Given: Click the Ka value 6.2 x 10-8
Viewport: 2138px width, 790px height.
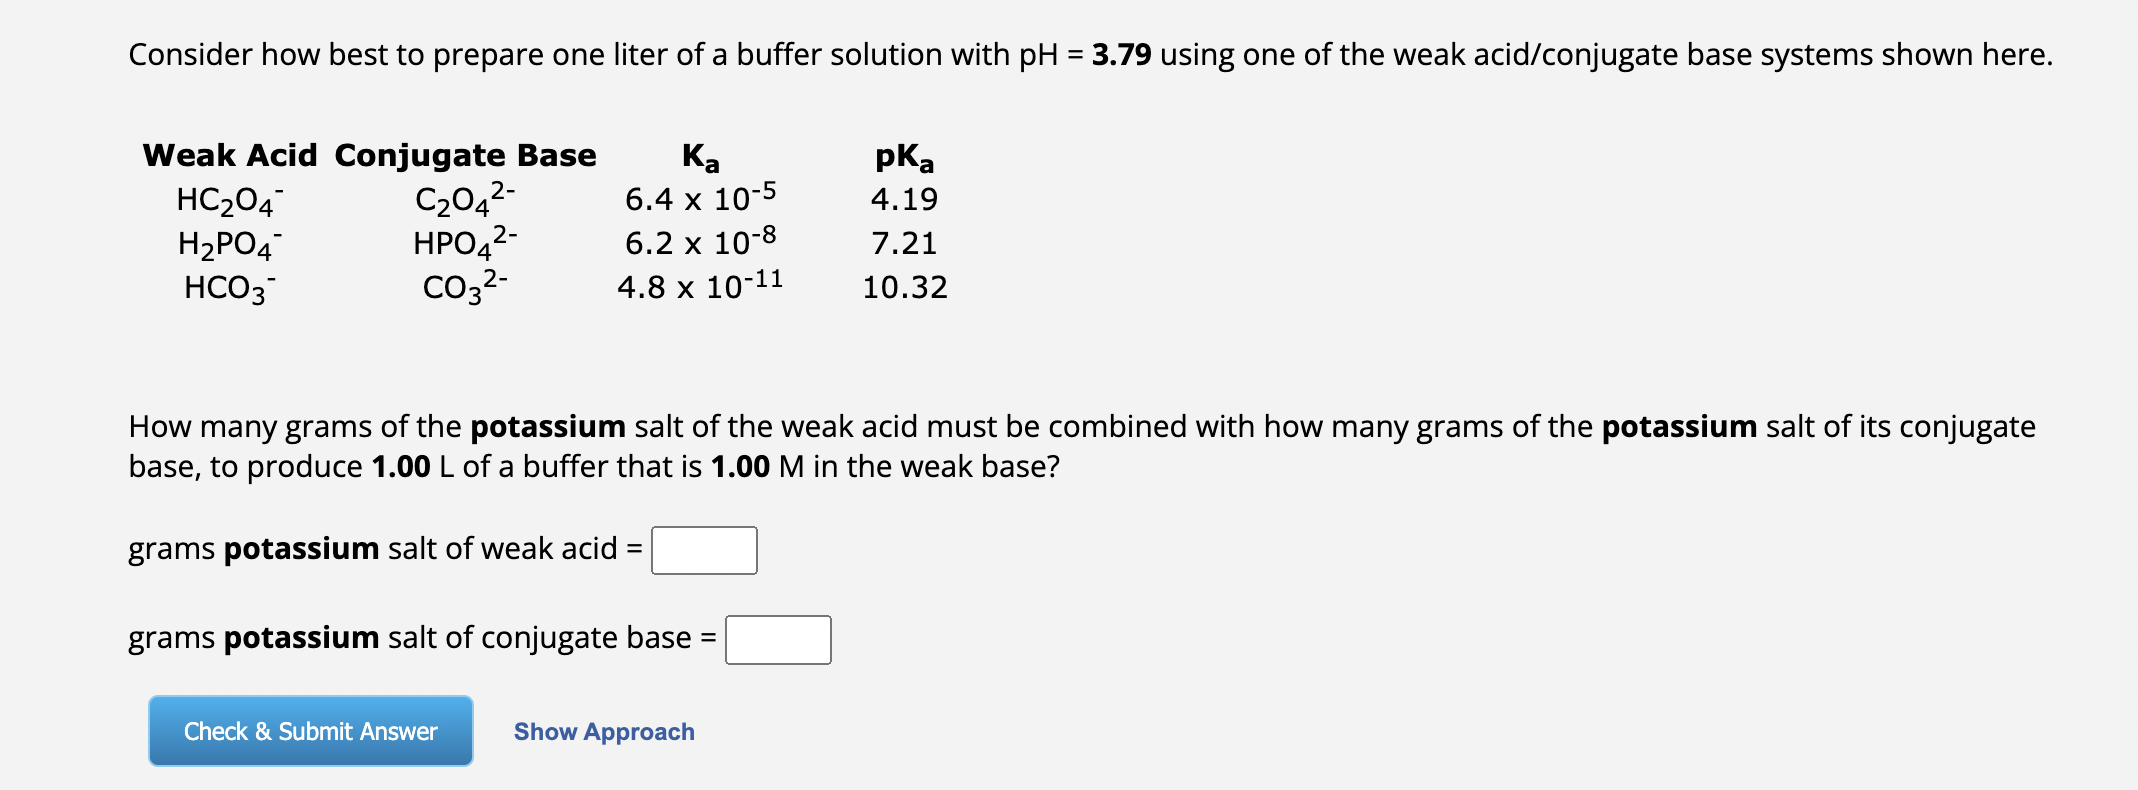Looking at the screenshot, I should tap(699, 242).
